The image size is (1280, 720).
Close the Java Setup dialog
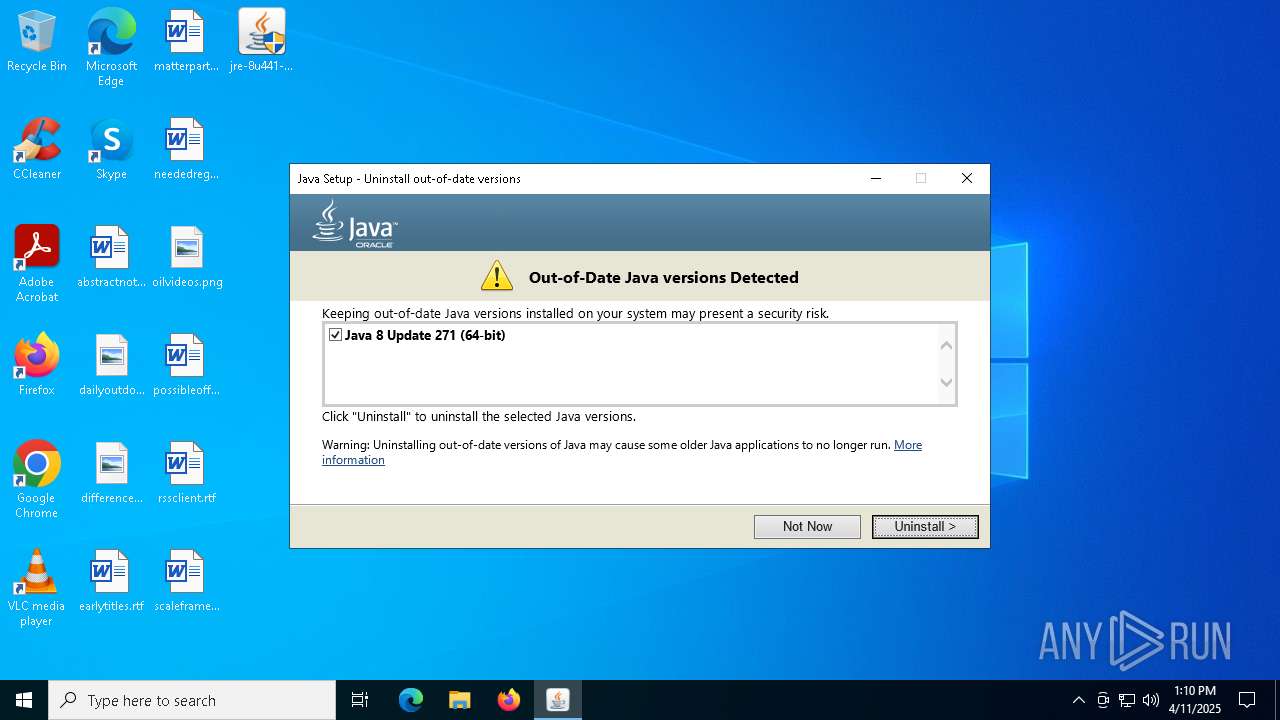(966, 178)
